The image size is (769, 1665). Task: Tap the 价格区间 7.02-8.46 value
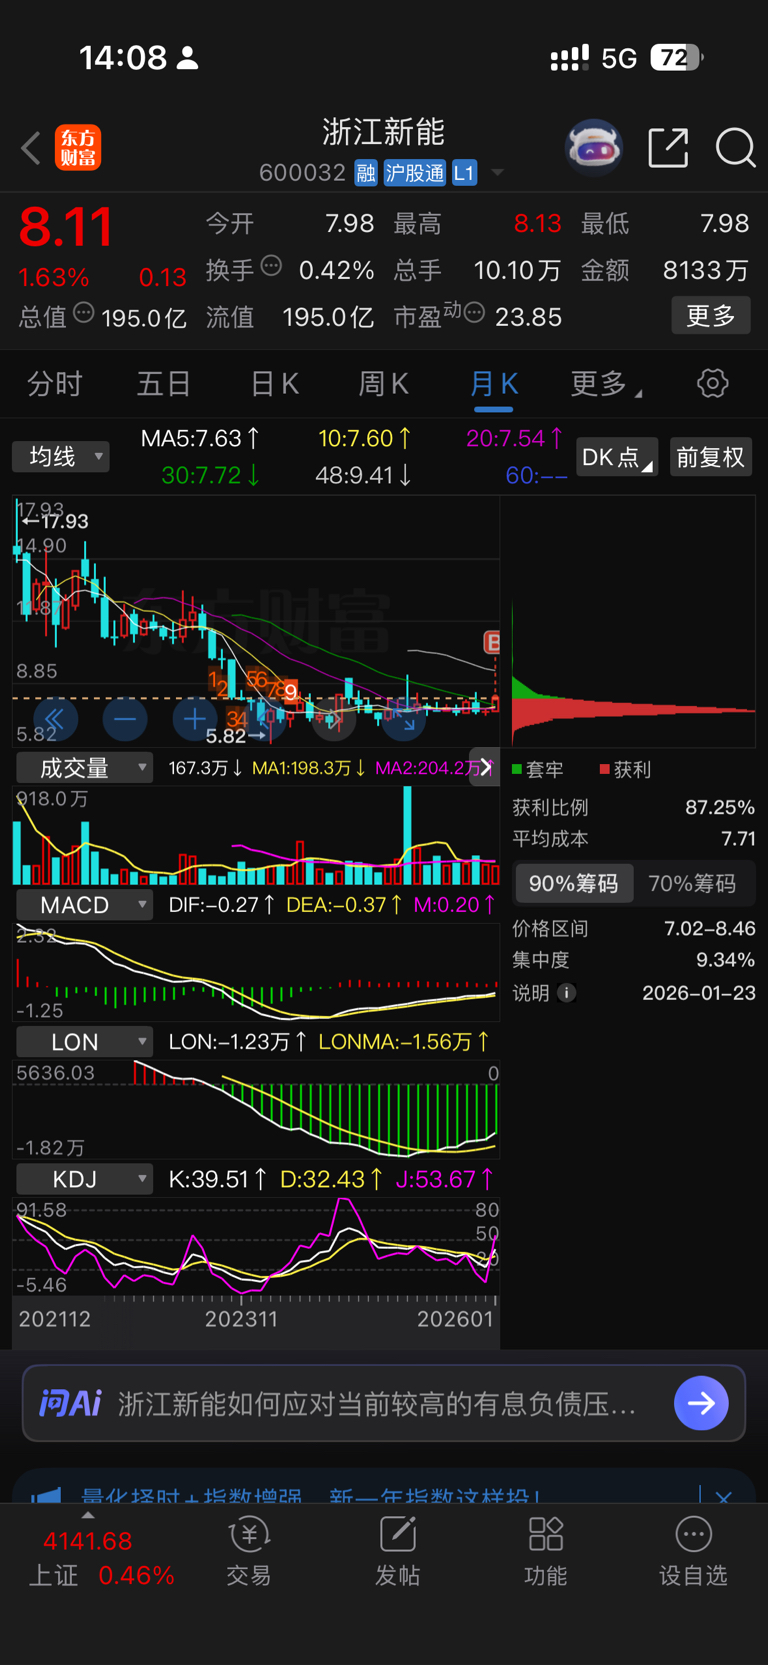709,929
